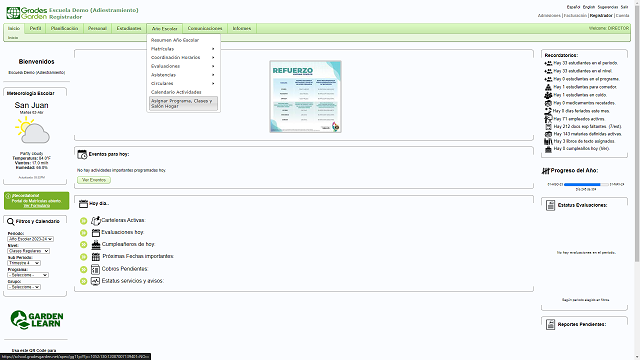Open the REFUERZO poster thumbnail
640x360 pixels.
point(305,97)
